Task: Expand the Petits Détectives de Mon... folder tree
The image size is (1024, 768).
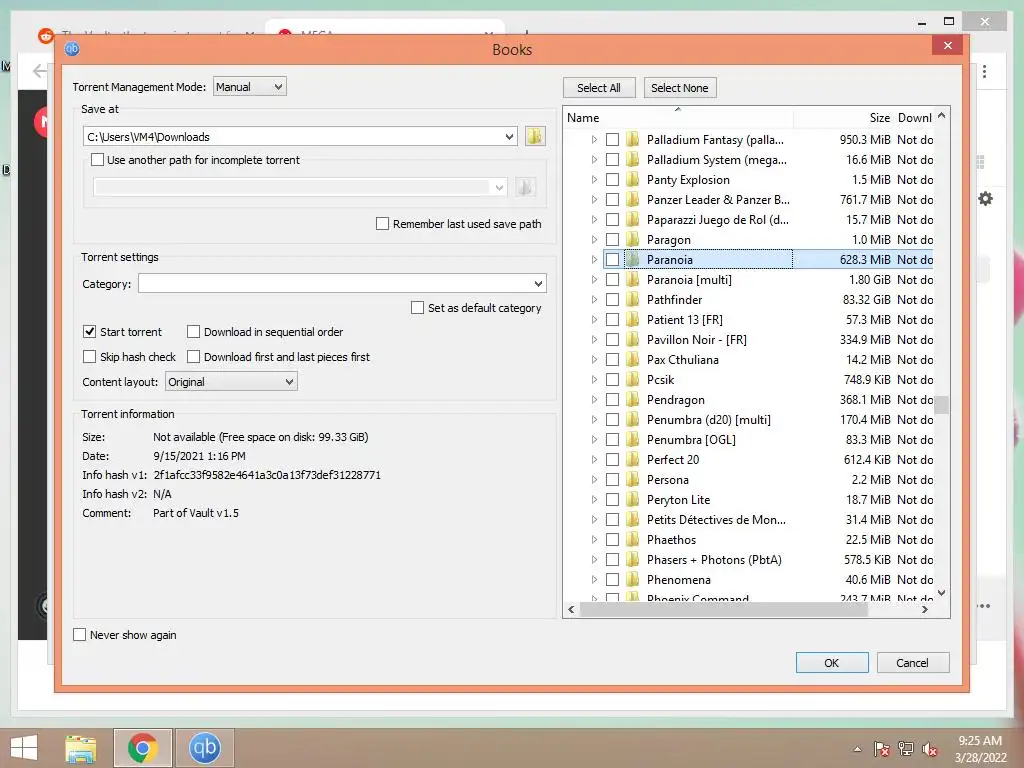Action: [594, 520]
